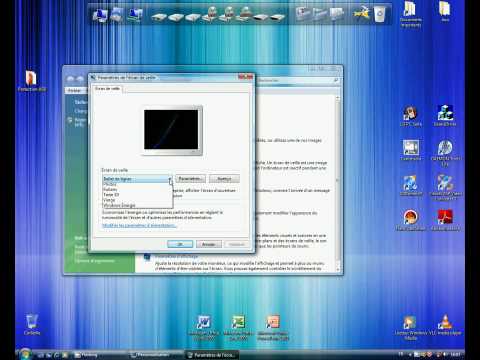Click the Computer icon in top dock
The height and width of the screenshot is (360, 480).
click(x=100, y=15)
